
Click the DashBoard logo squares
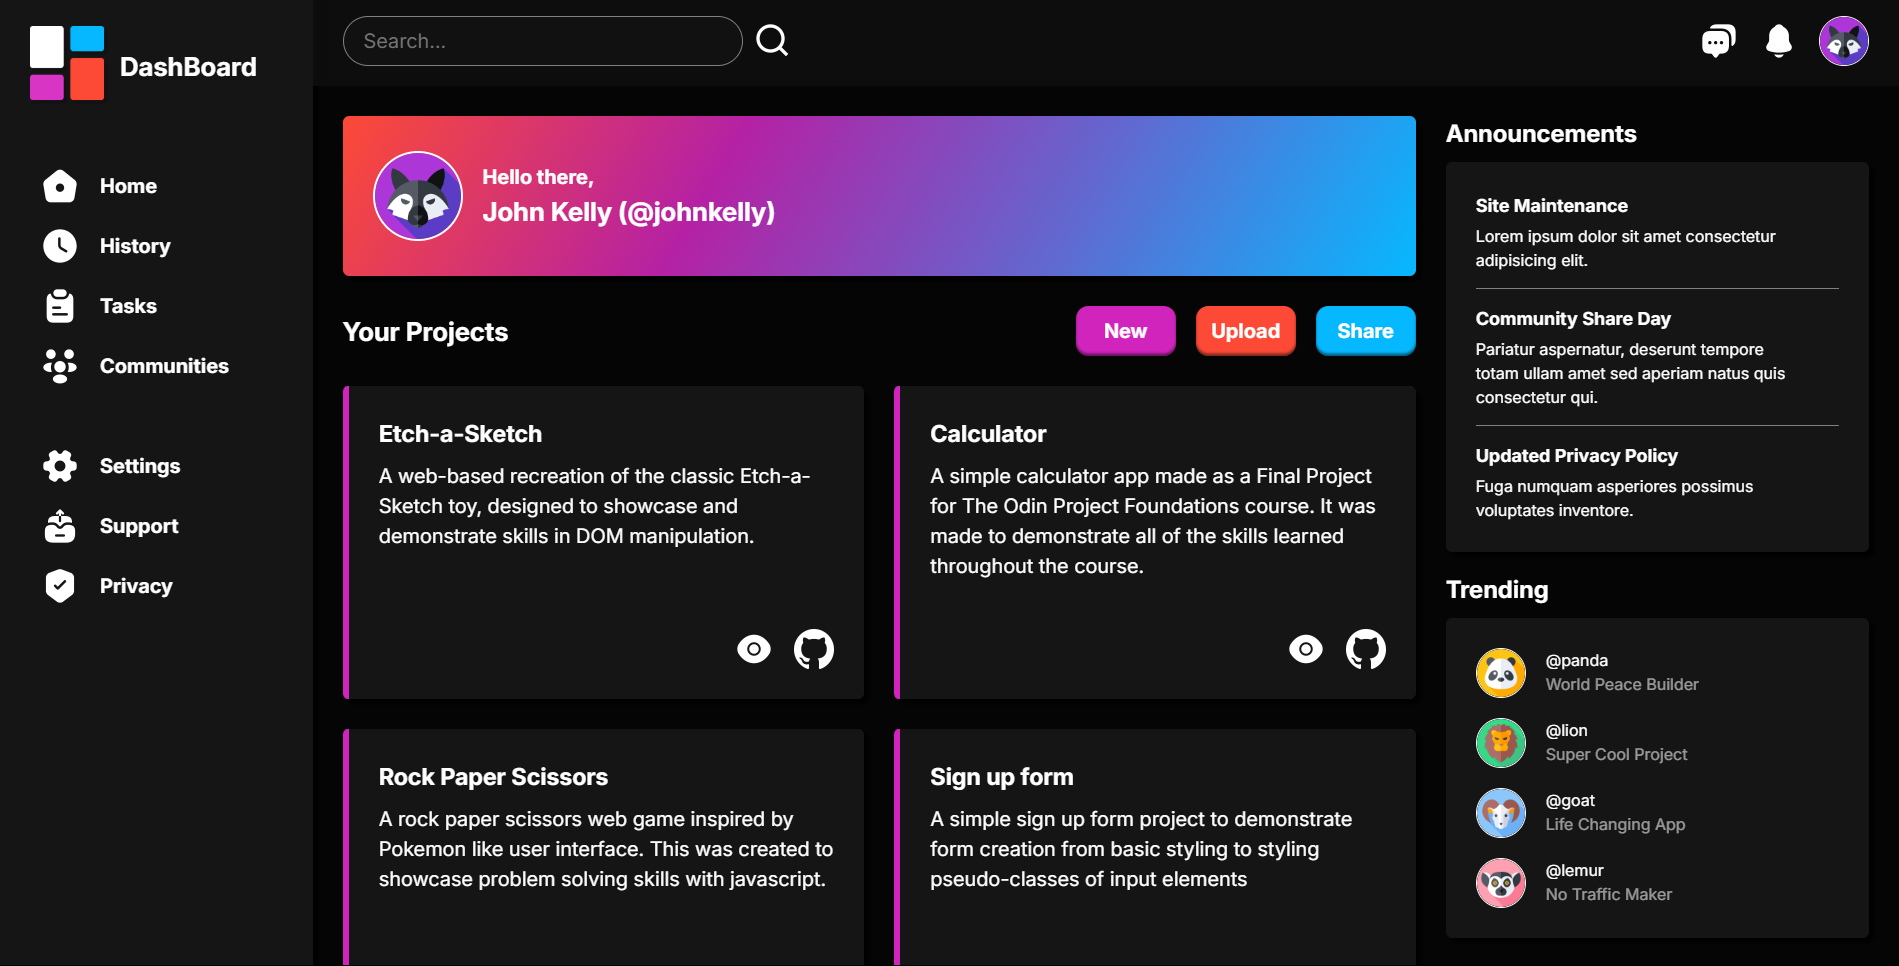coord(67,61)
